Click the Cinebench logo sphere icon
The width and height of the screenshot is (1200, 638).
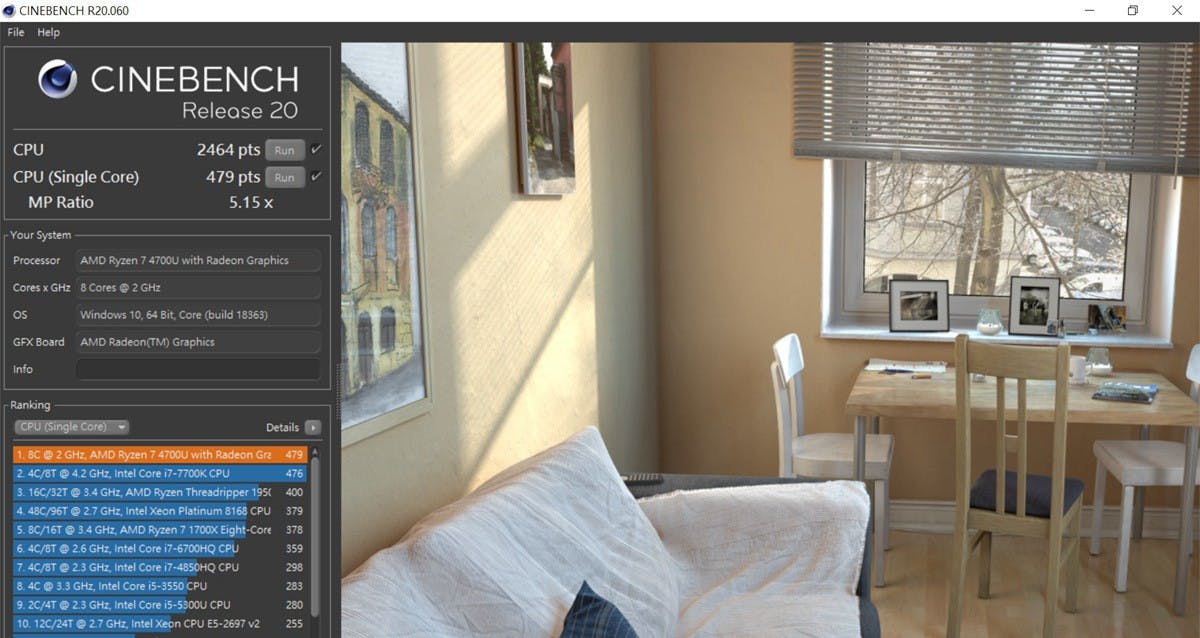point(57,79)
